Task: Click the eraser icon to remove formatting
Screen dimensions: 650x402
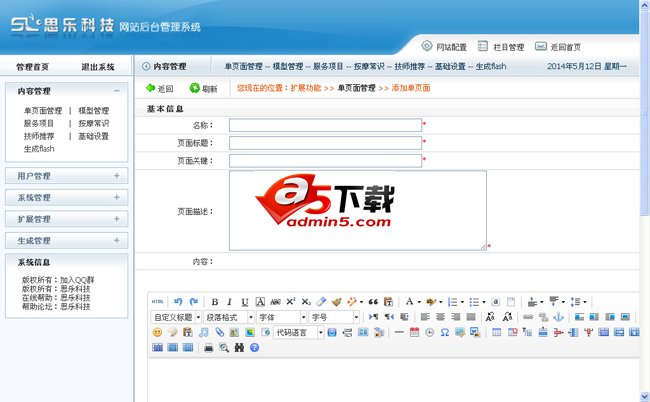Action: coord(321,302)
